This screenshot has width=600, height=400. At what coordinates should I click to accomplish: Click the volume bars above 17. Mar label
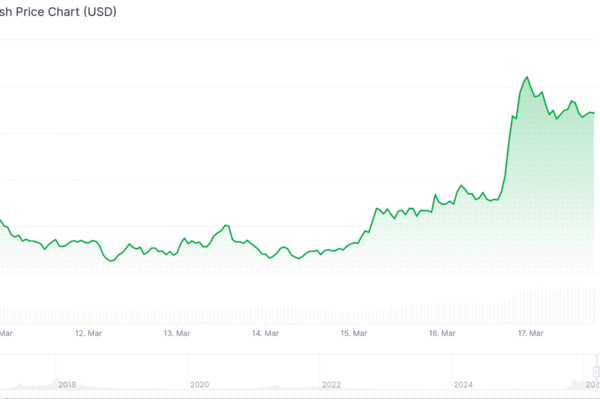pyautogui.click(x=530, y=303)
